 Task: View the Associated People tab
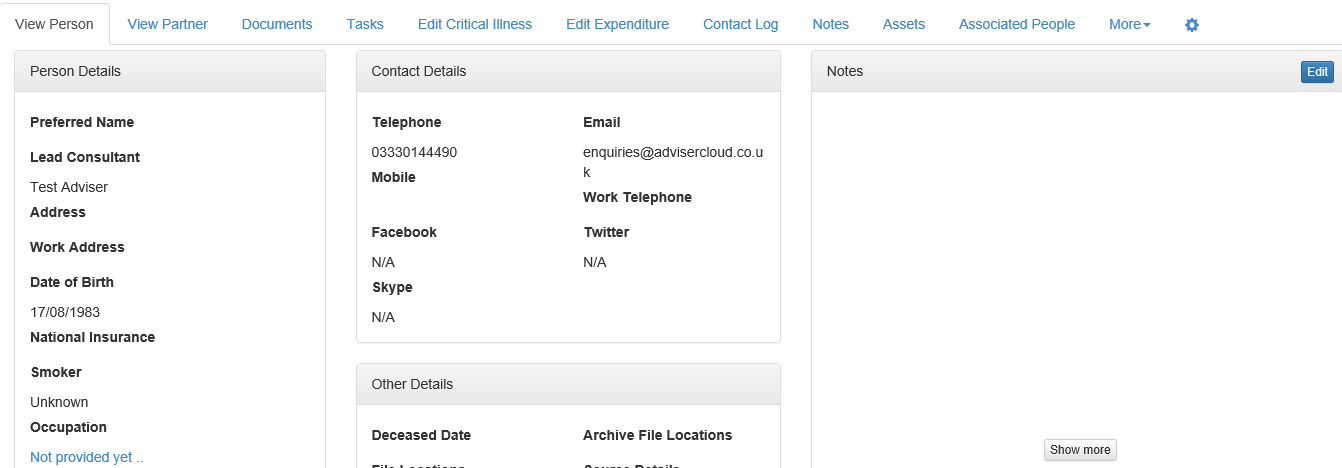point(1016,25)
